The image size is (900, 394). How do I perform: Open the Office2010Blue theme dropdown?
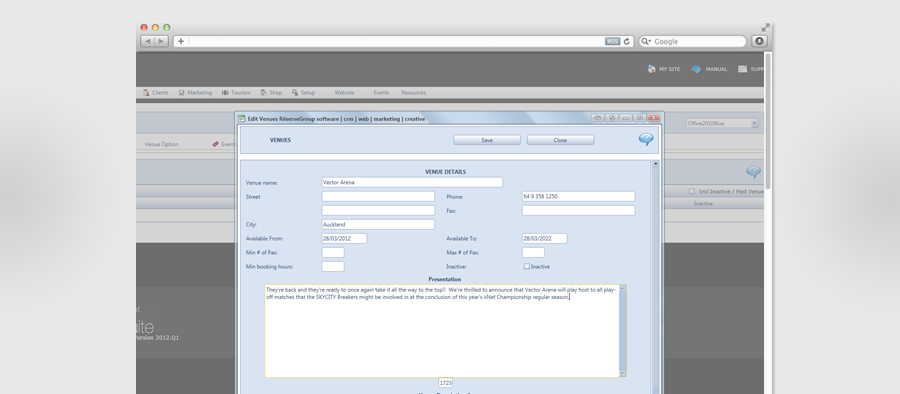click(754, 123)
